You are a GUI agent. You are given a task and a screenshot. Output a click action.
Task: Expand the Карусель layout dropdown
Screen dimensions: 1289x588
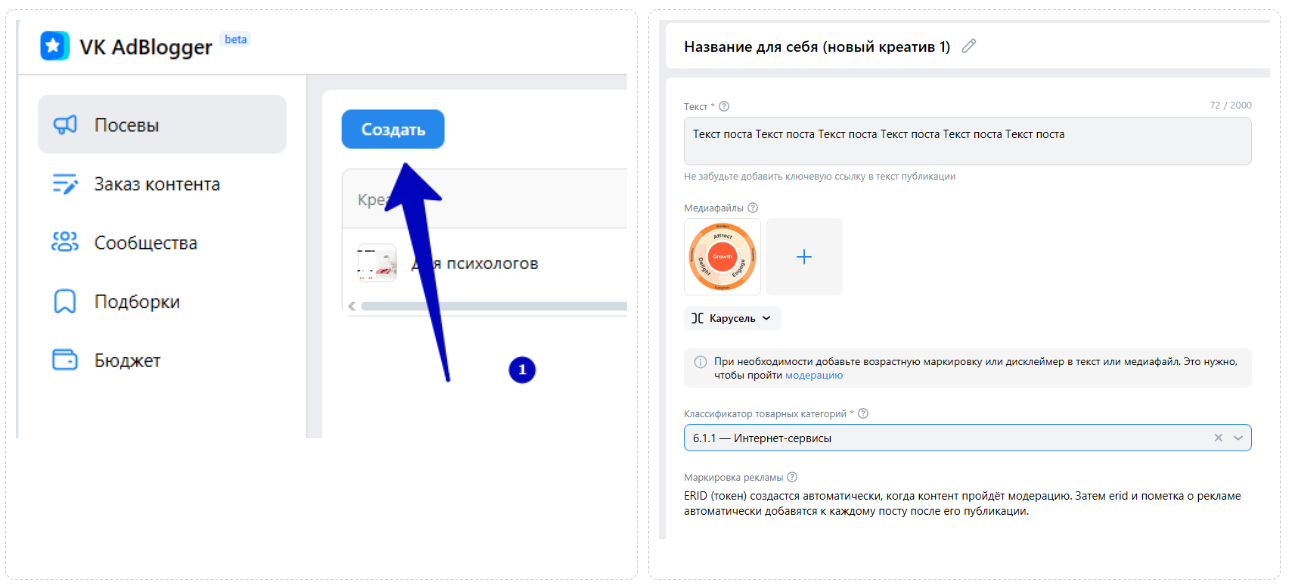pos(732,318)
